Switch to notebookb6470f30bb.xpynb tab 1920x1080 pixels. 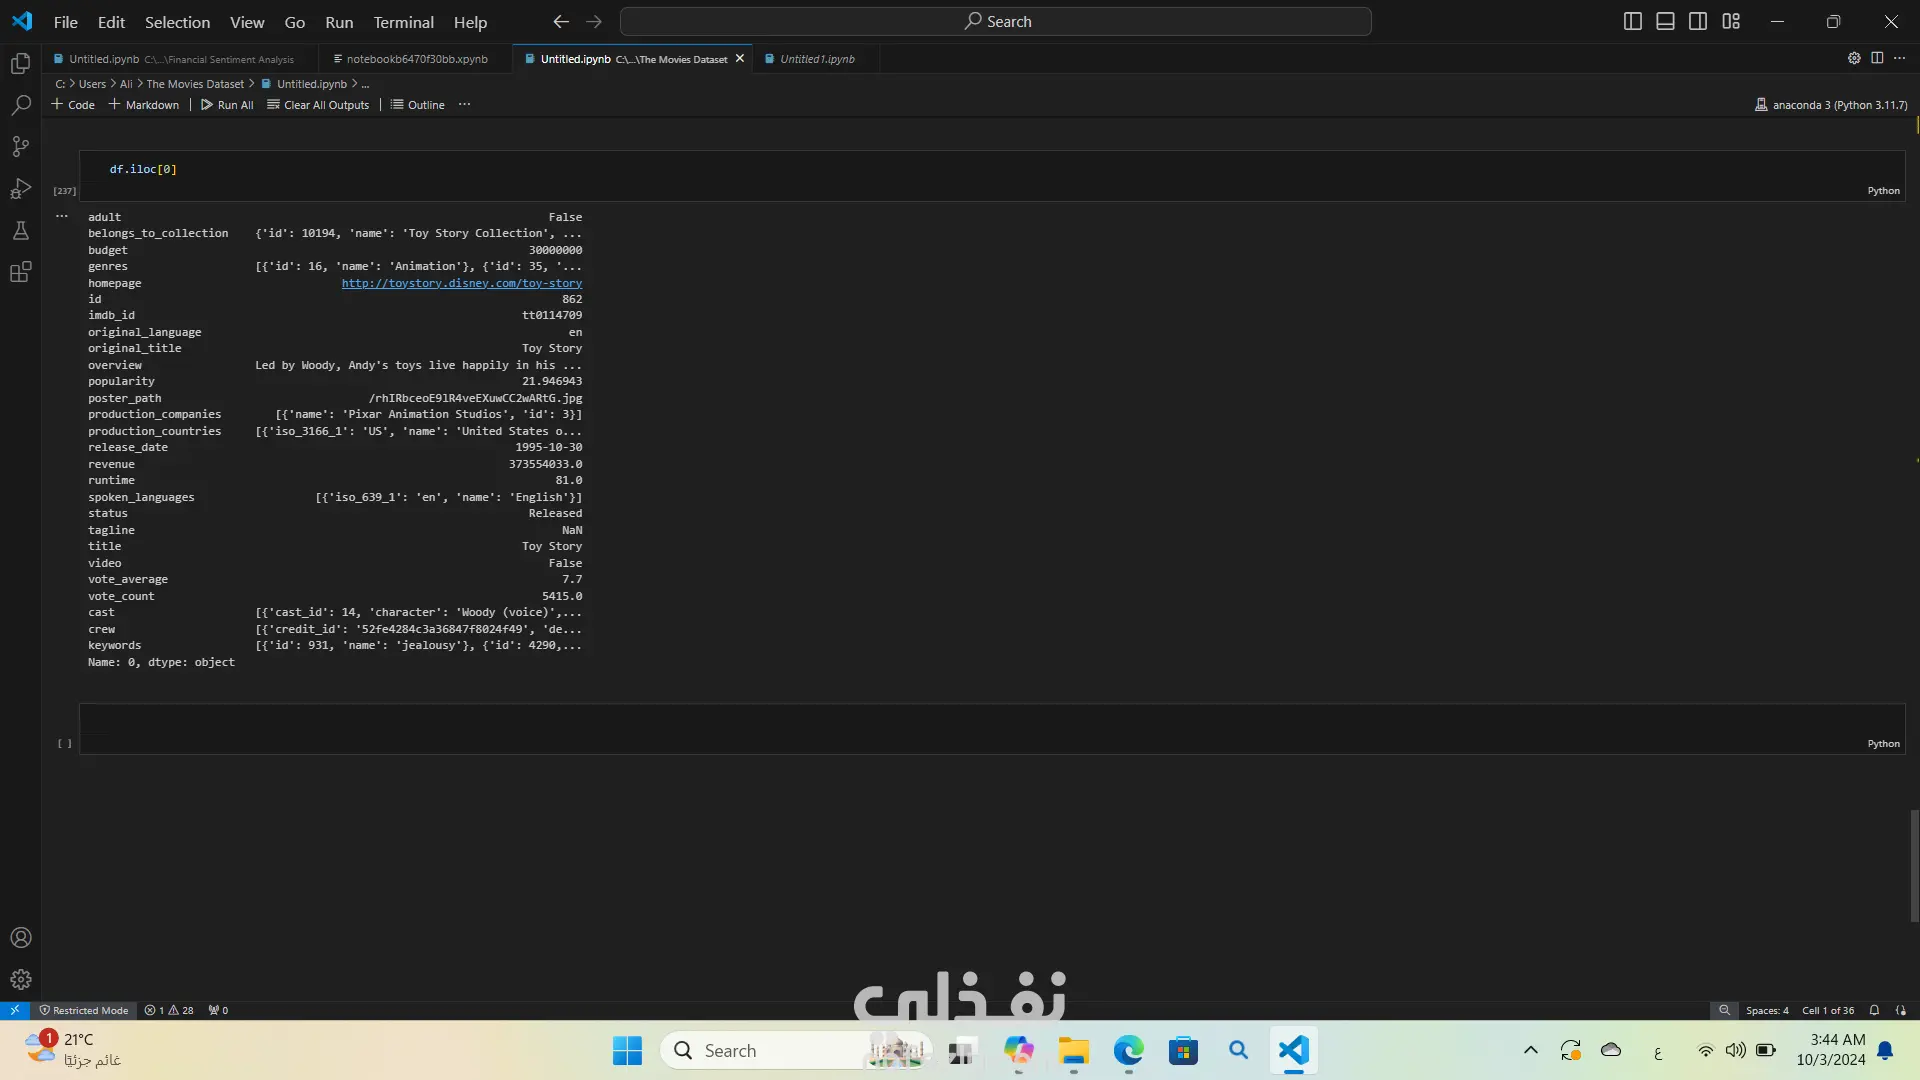[416, 59]
